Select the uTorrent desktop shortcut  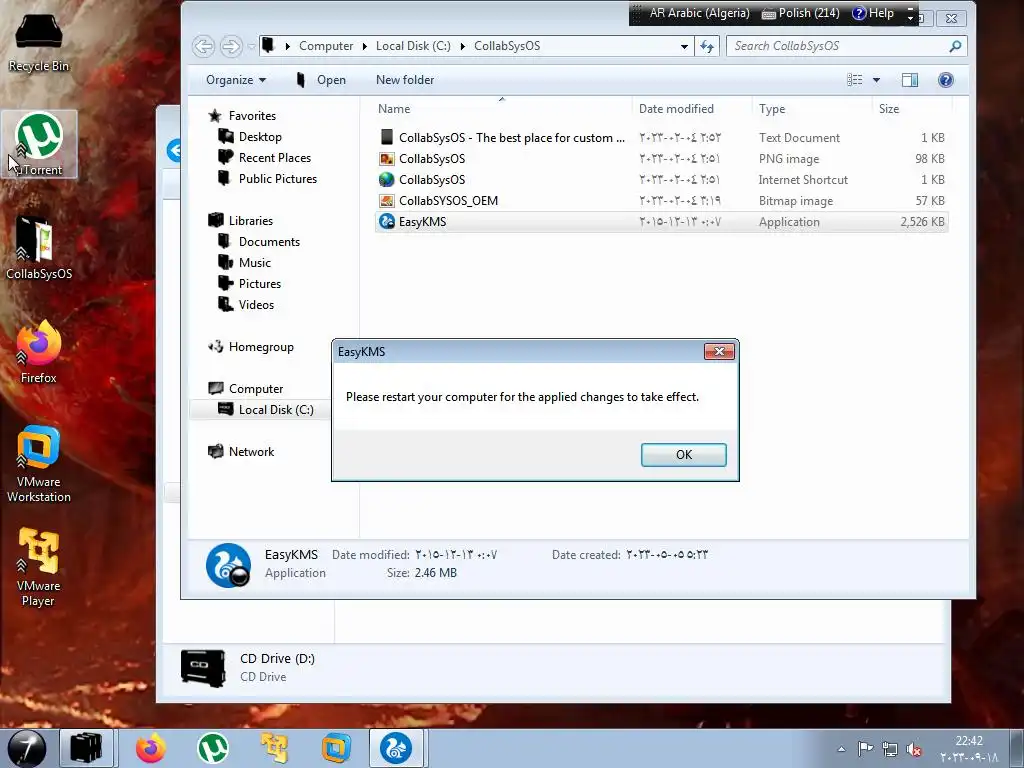(x=39, y=144)
